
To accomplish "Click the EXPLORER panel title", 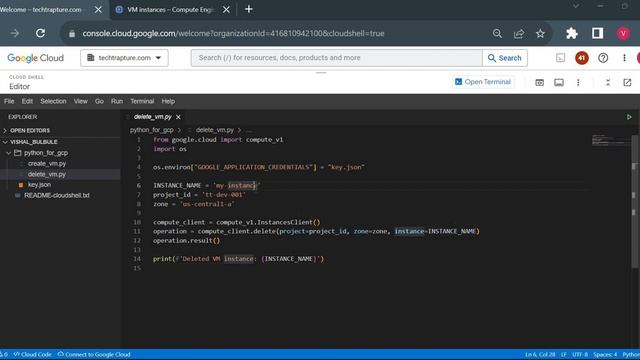I will click(x=22, y=117).
